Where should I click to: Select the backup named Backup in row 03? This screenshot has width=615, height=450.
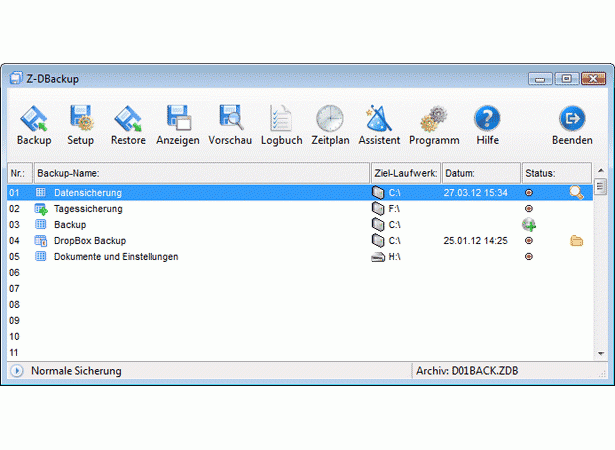(300, 225)
